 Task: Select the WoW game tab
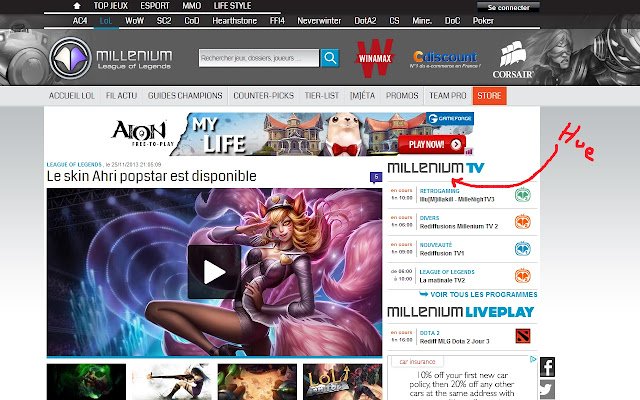point(134,21)
